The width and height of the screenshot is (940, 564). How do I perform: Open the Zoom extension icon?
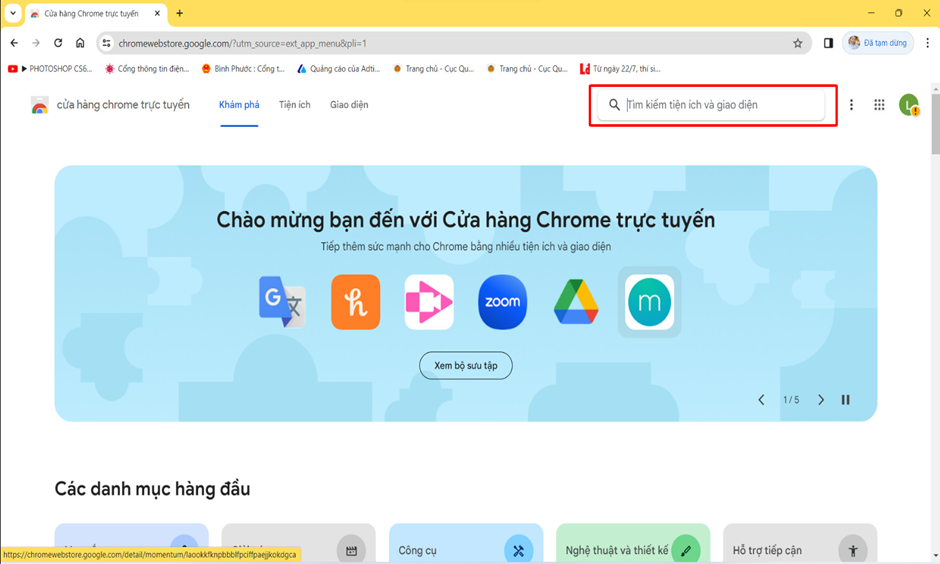(502, 302)
